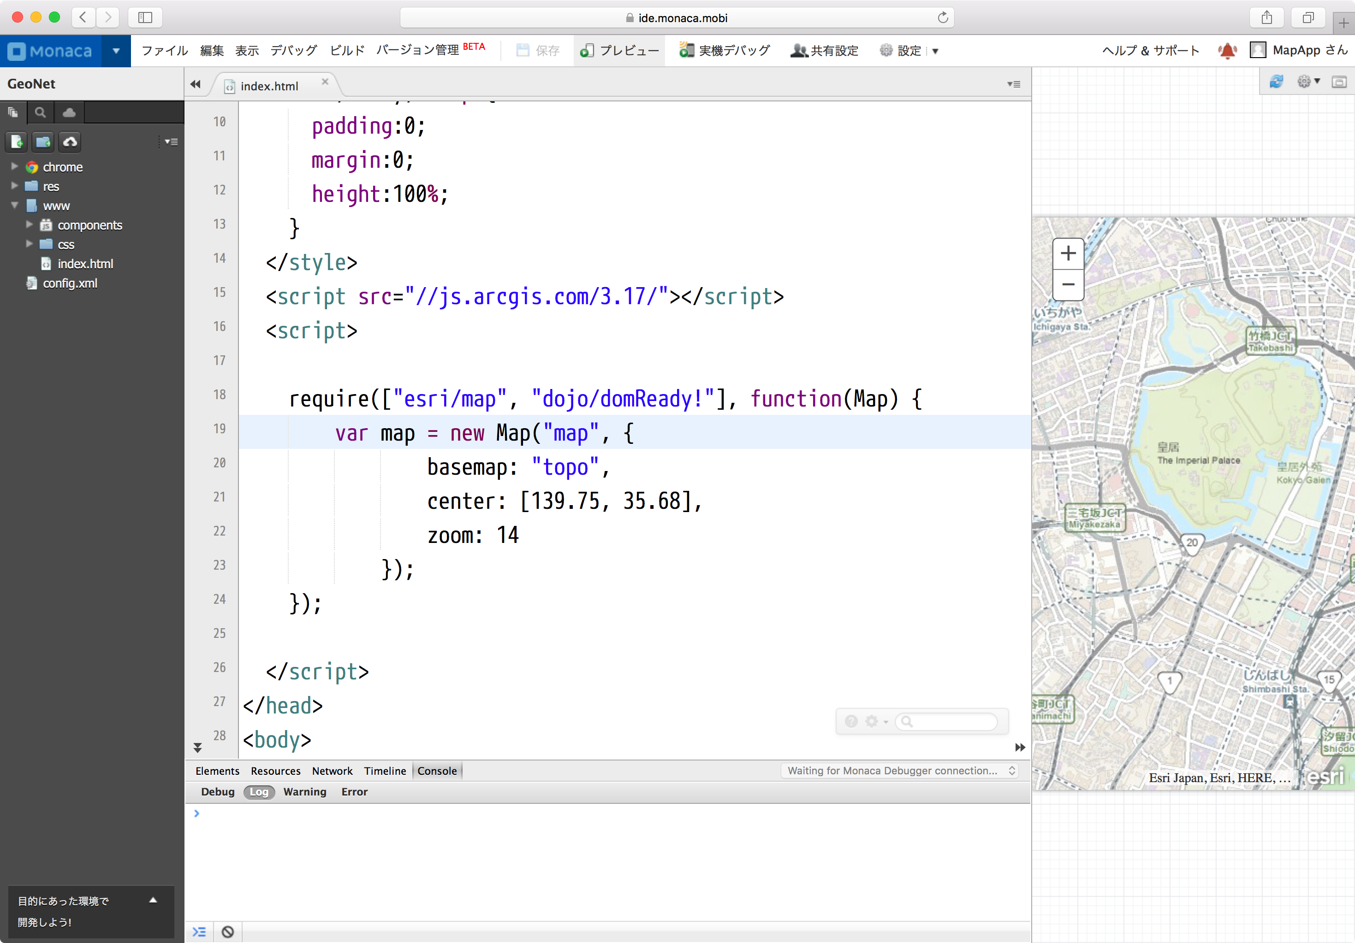Image resolution: width=1355 pixels, height=943 pixels.
Task: Open the cloud tab in project sidebar
Action: tap(69, 113)
